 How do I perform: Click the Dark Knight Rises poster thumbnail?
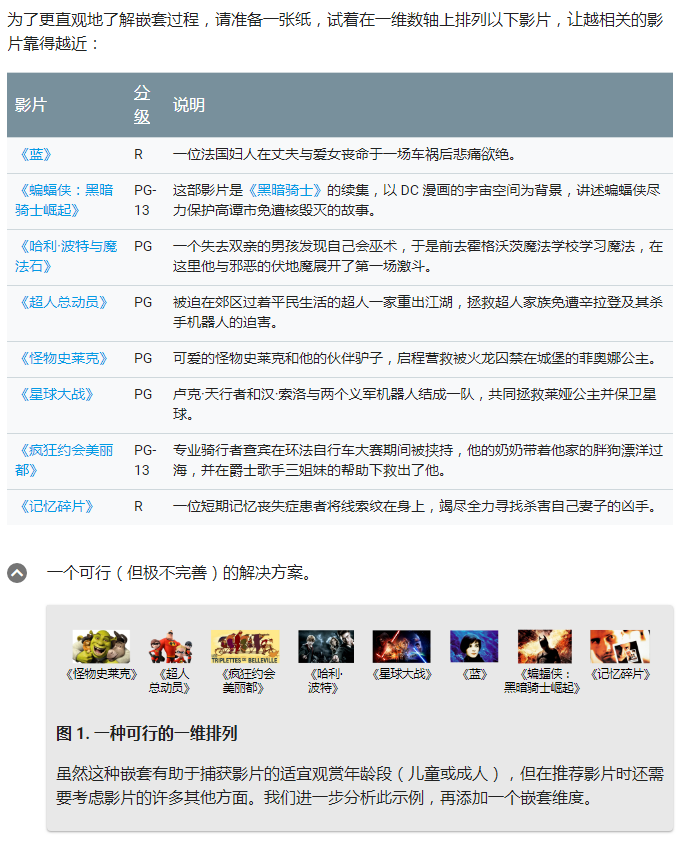pos(544,646)
